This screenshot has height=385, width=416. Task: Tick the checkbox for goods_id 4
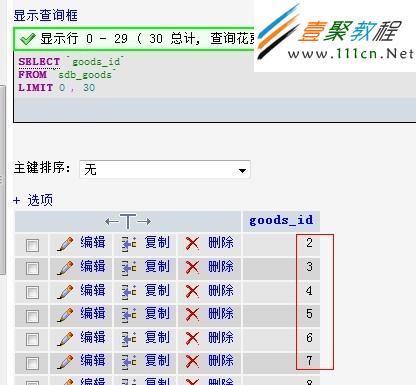click(32, 292)
